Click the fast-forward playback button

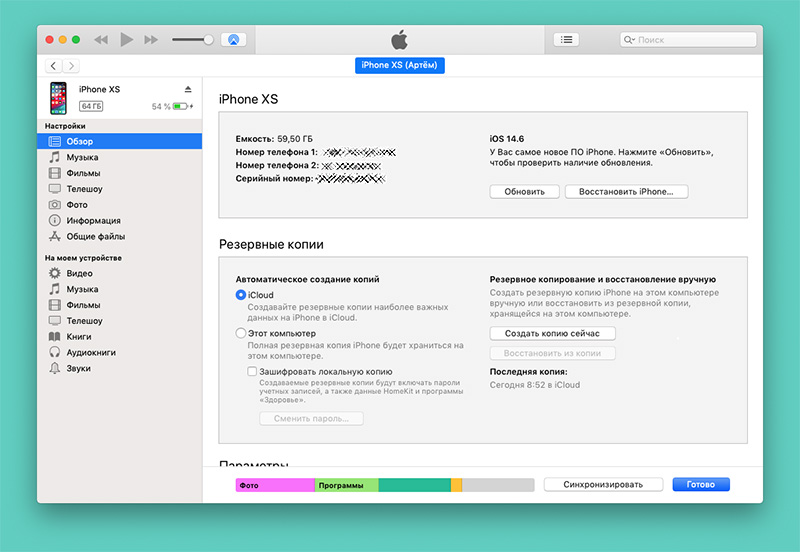151,40
